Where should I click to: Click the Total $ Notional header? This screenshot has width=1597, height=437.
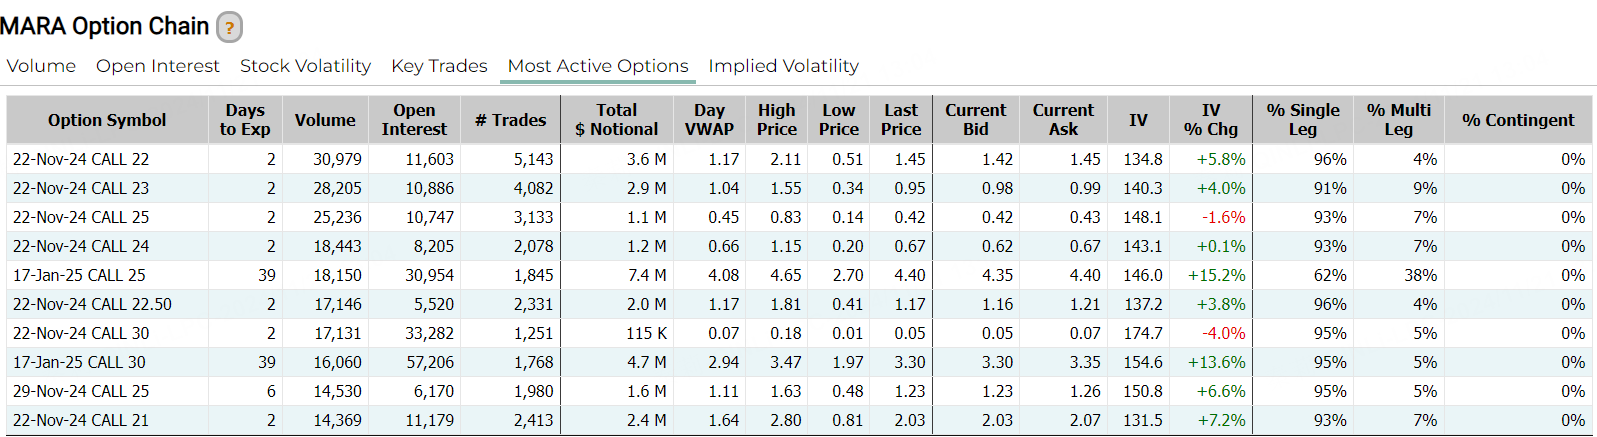tap(616, 120)
